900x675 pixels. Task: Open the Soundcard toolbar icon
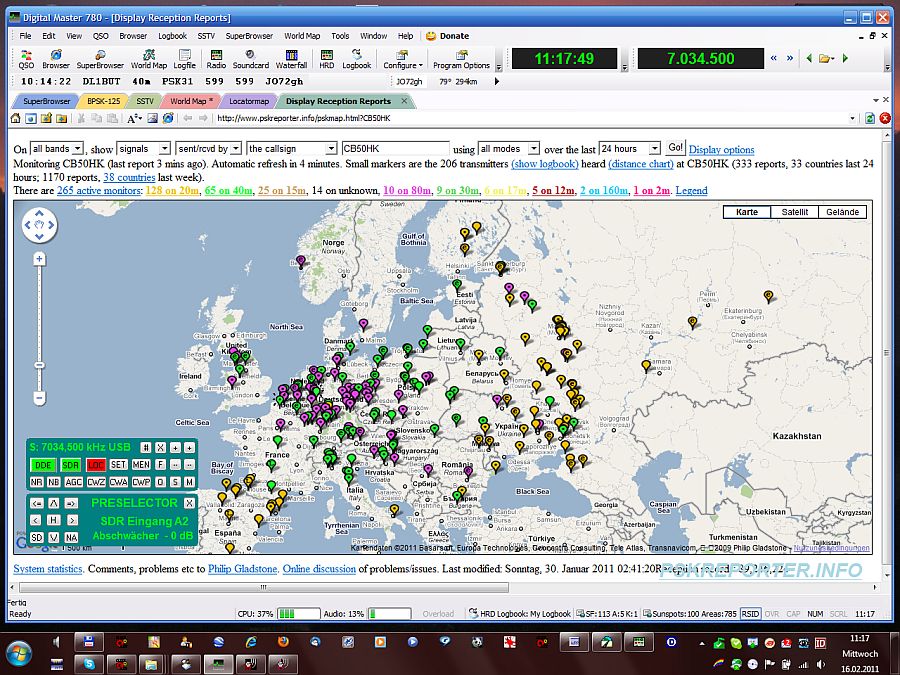251,58
